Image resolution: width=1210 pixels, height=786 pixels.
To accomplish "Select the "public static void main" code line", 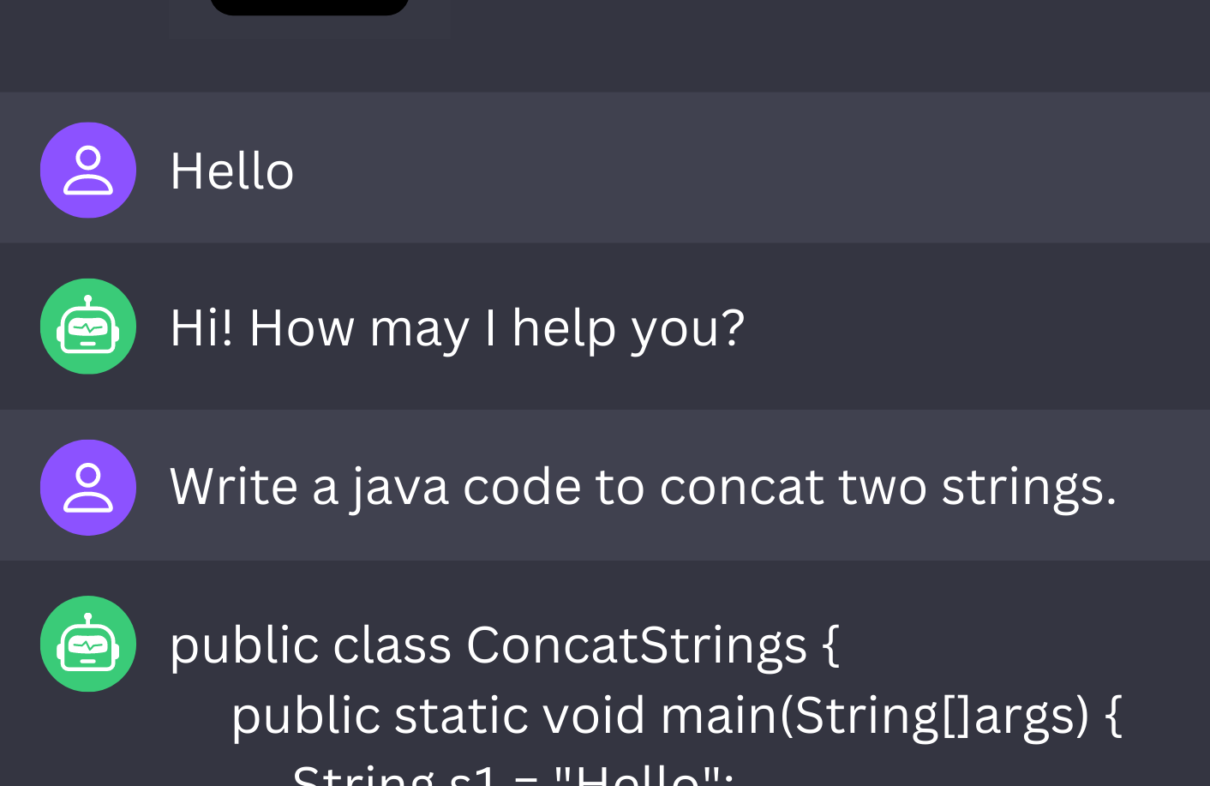I will [677, 716].
